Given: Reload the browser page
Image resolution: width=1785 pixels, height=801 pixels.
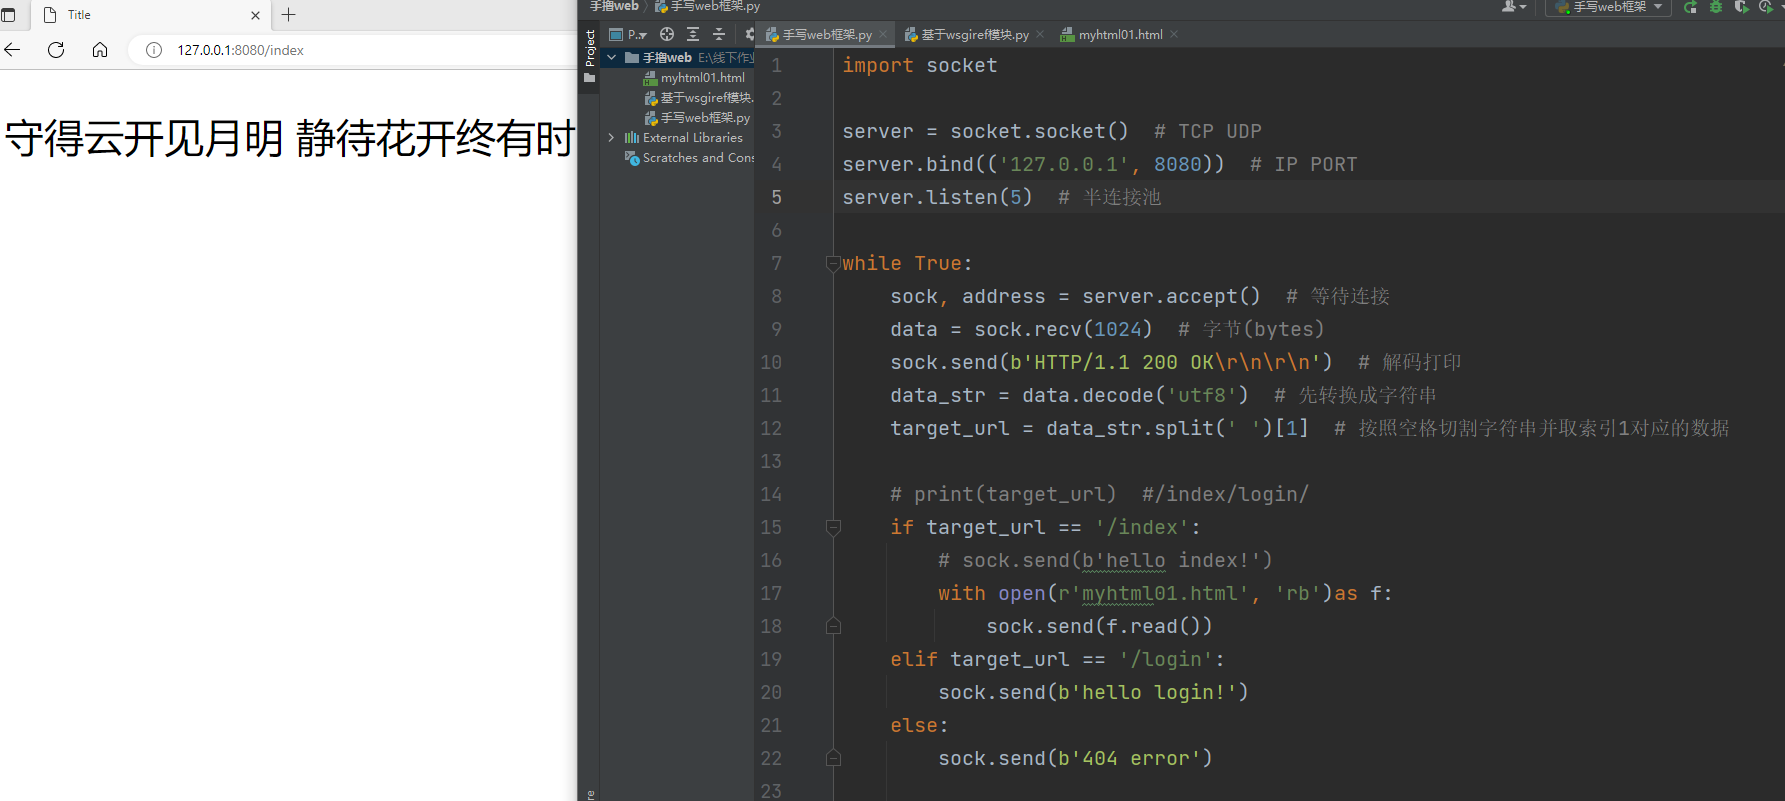Looking at the screenshot, I should tap(56, 50).
